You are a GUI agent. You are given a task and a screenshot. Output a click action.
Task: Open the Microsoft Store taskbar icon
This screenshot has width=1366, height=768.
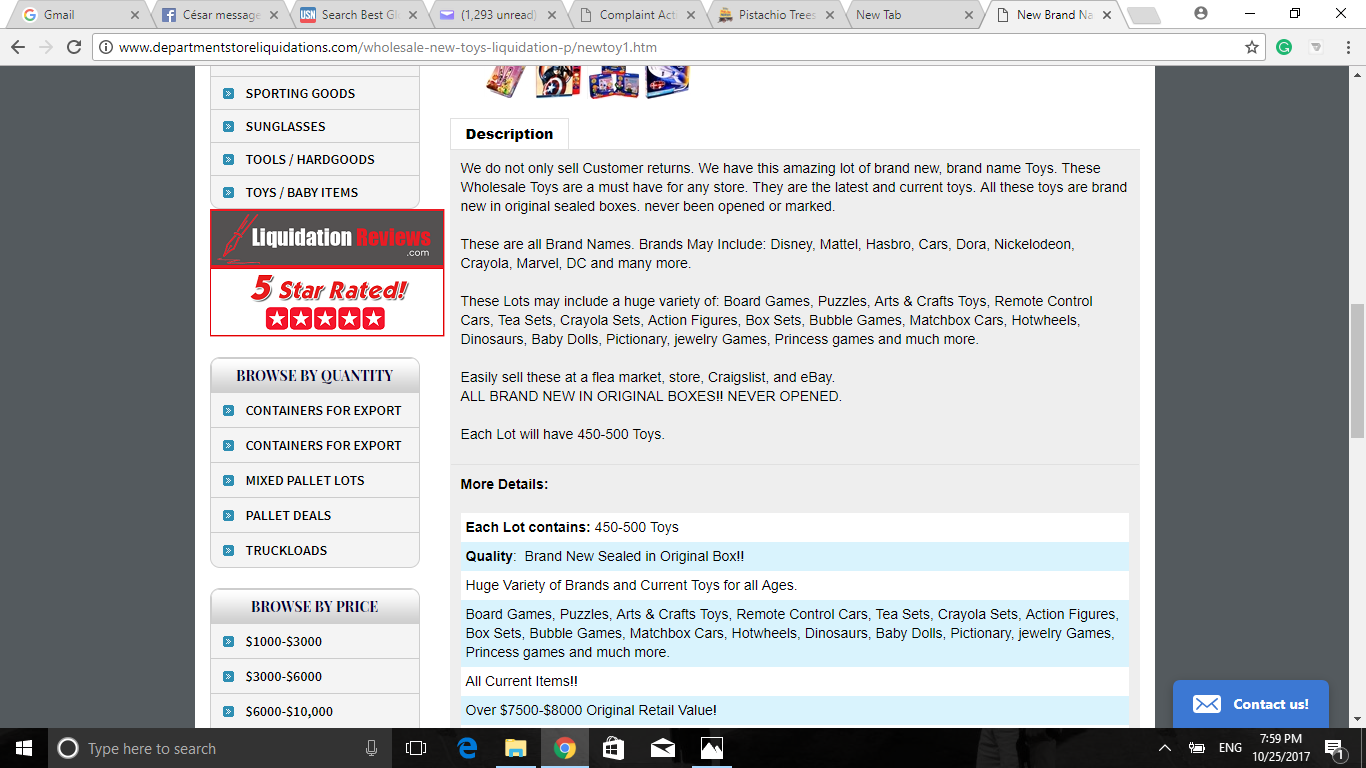[613, 748]
